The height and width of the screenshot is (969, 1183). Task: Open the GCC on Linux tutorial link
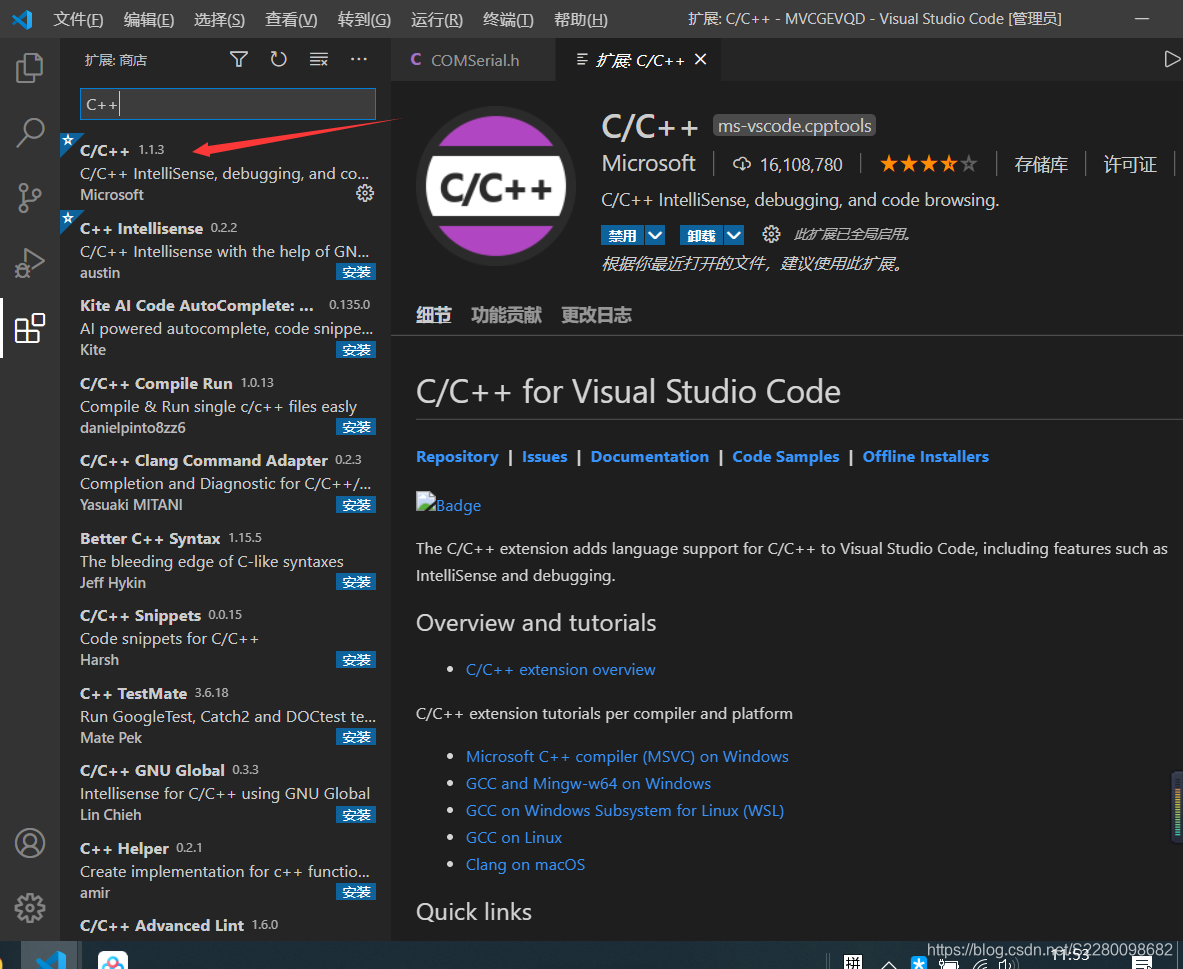click(x=513, y=837)
